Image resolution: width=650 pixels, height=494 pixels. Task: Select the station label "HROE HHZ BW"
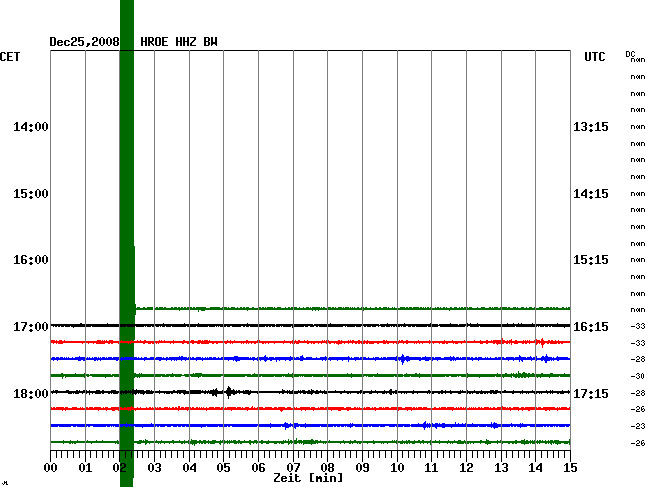[179, 42]
